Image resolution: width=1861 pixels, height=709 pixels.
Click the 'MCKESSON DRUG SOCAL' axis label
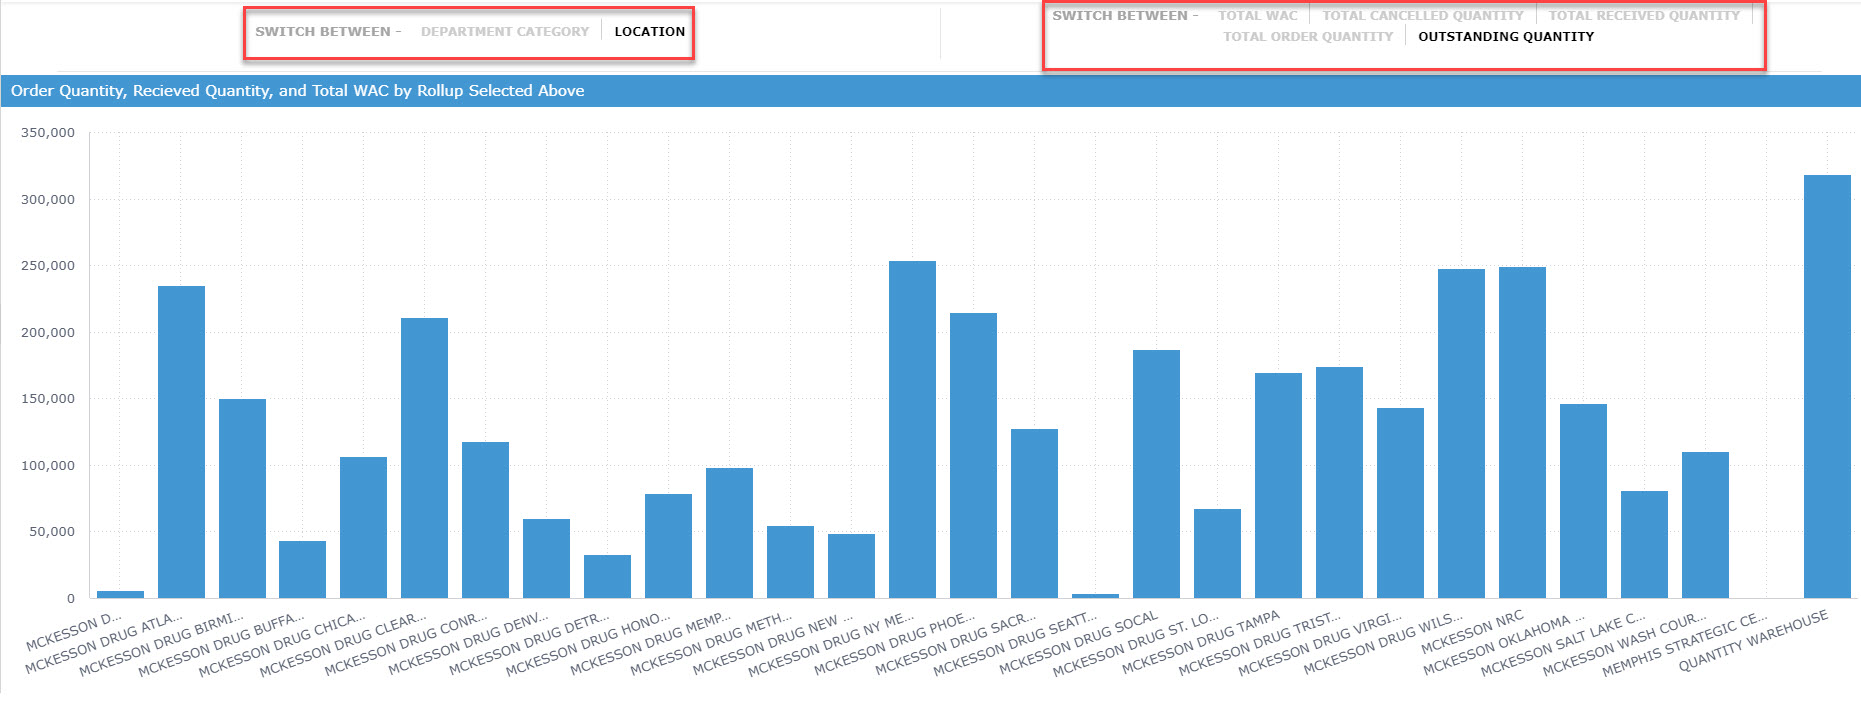click(1079, 643)
